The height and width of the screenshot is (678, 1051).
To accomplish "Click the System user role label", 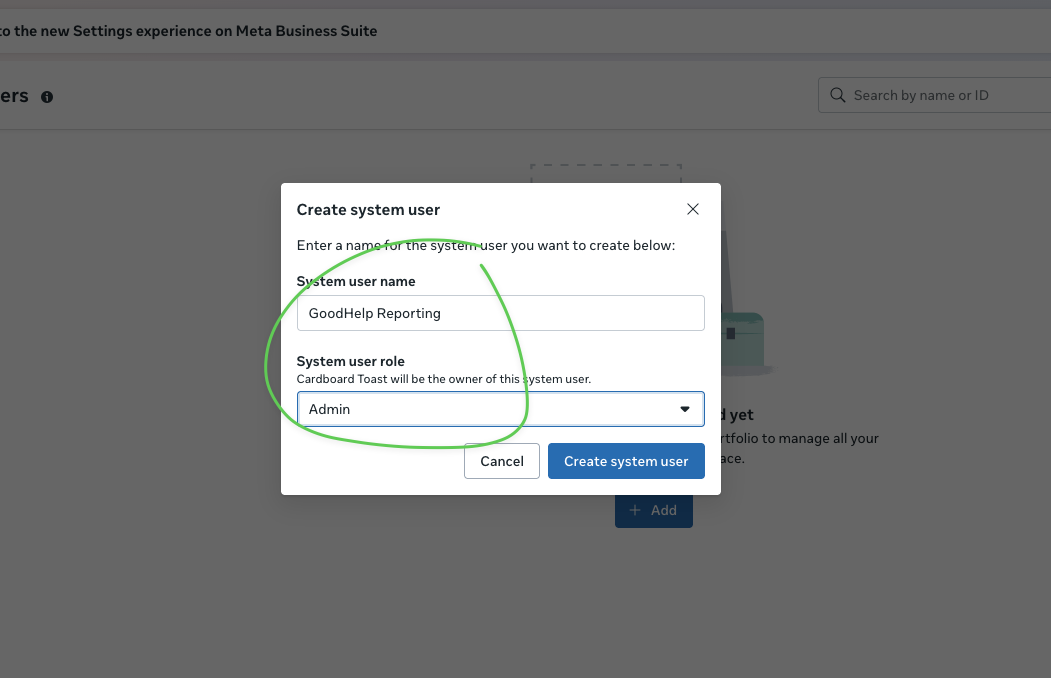I will point(351,361).
